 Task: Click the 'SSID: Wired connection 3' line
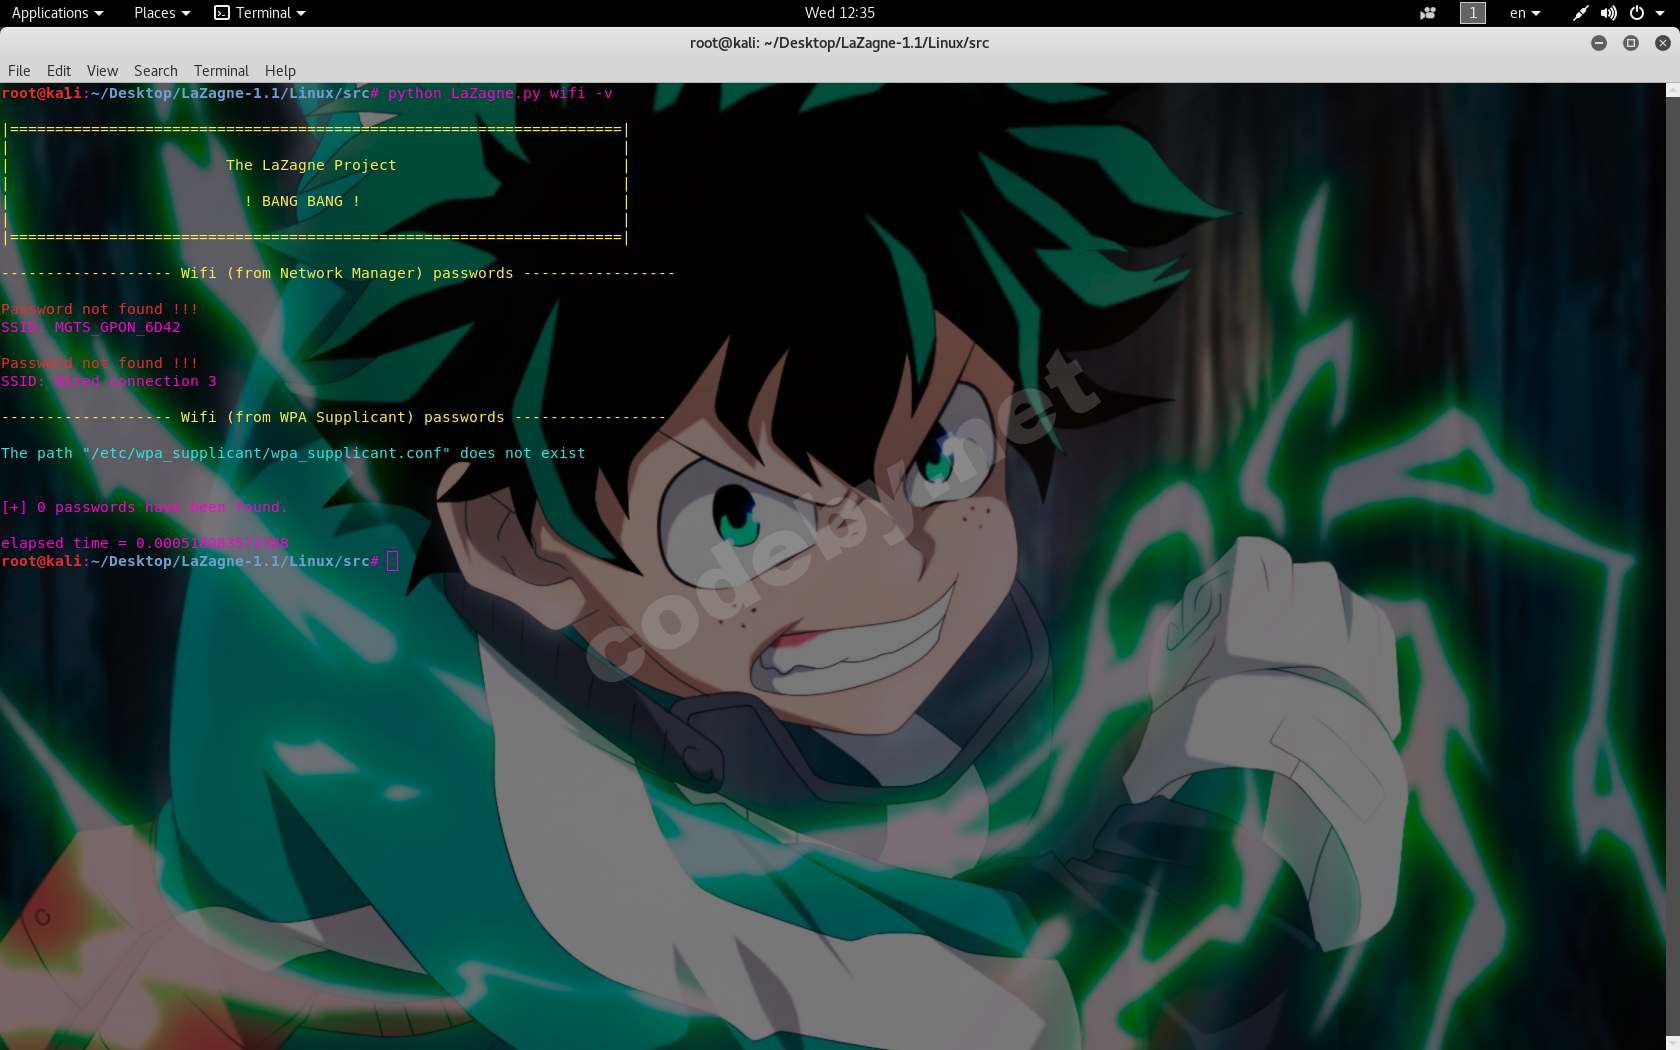pos(109,381)
